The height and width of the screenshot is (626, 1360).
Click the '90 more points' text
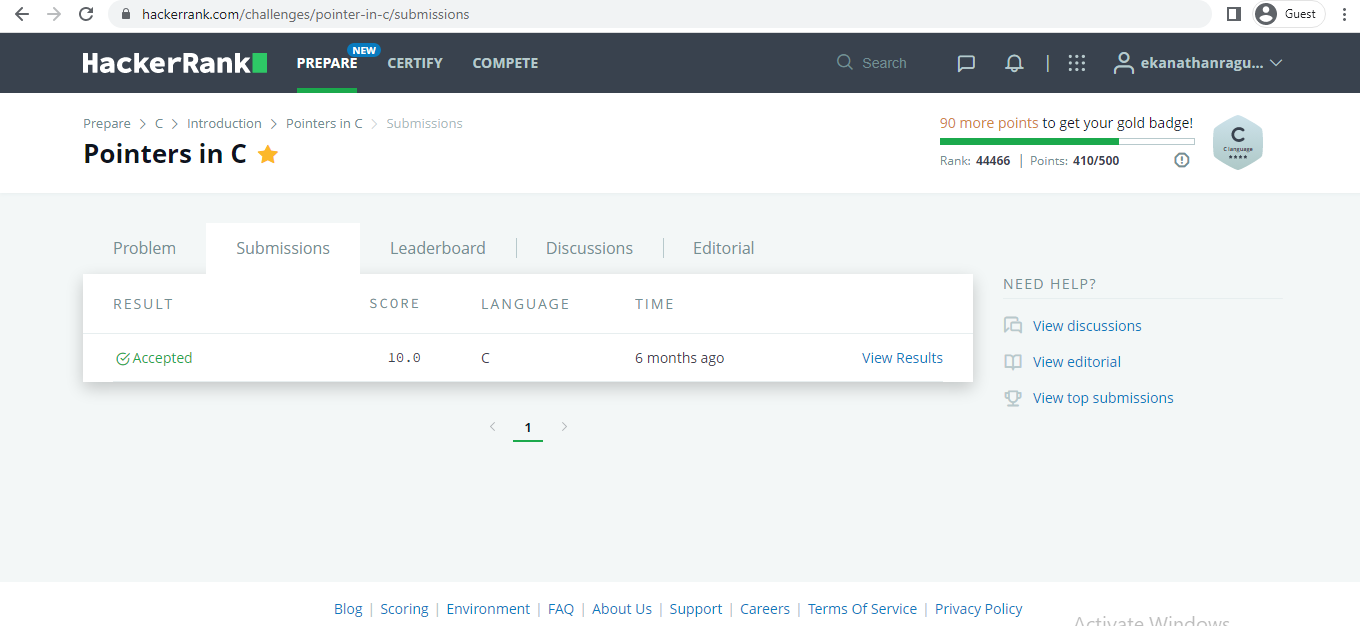989,123
